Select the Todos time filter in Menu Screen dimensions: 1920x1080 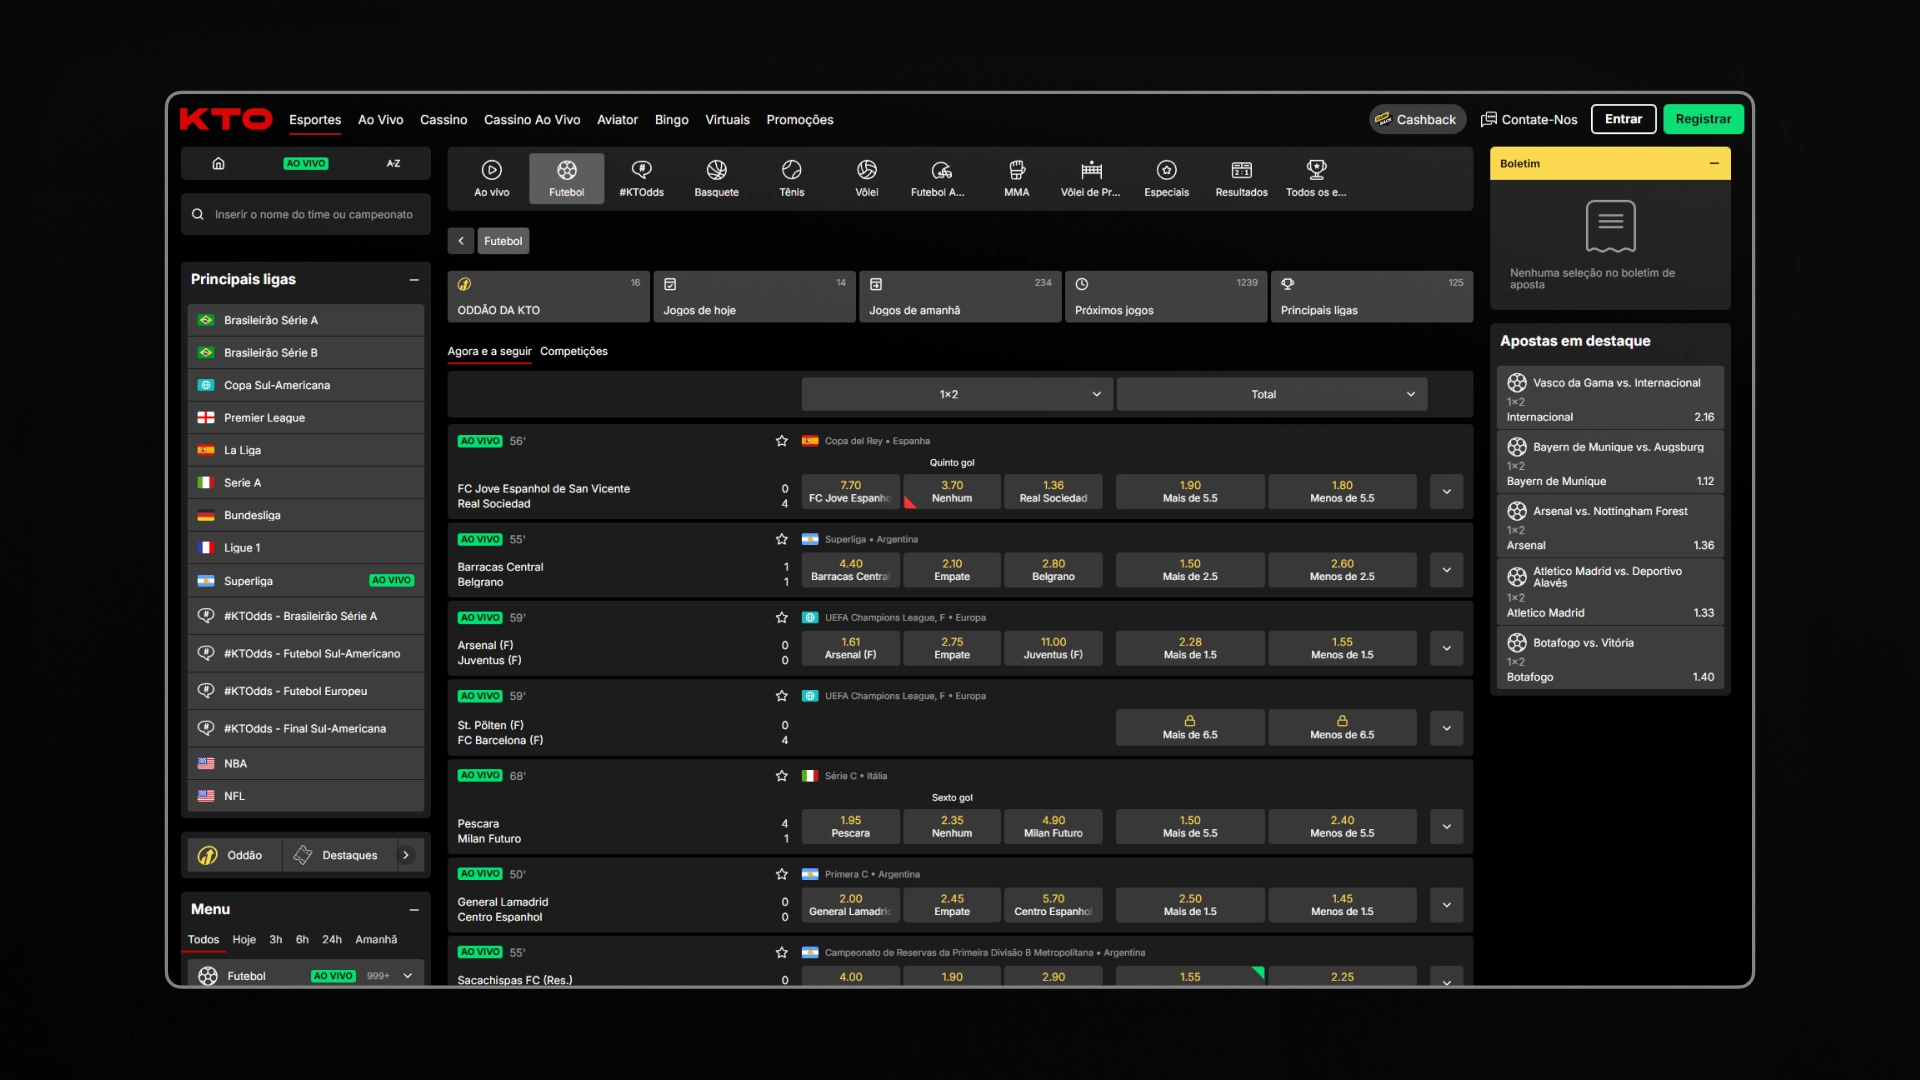point(203,940)
